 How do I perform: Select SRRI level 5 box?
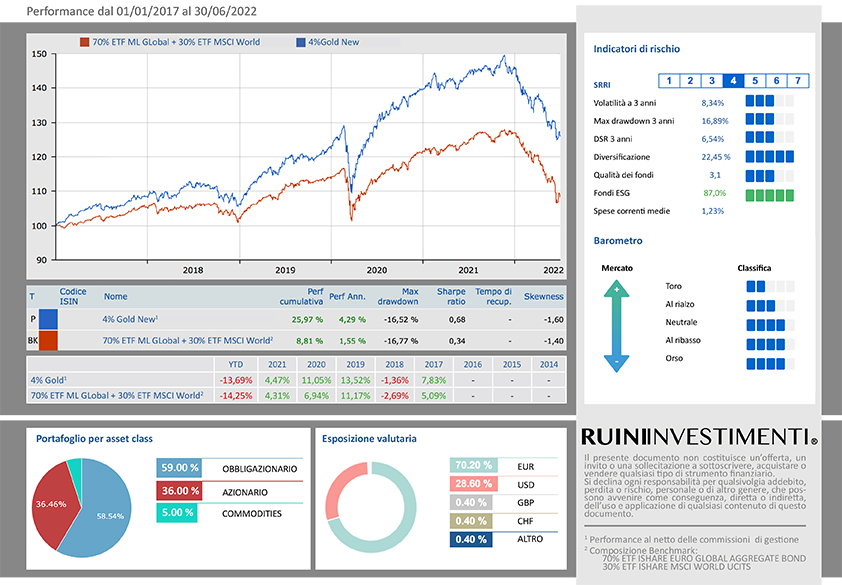[755, 81]
